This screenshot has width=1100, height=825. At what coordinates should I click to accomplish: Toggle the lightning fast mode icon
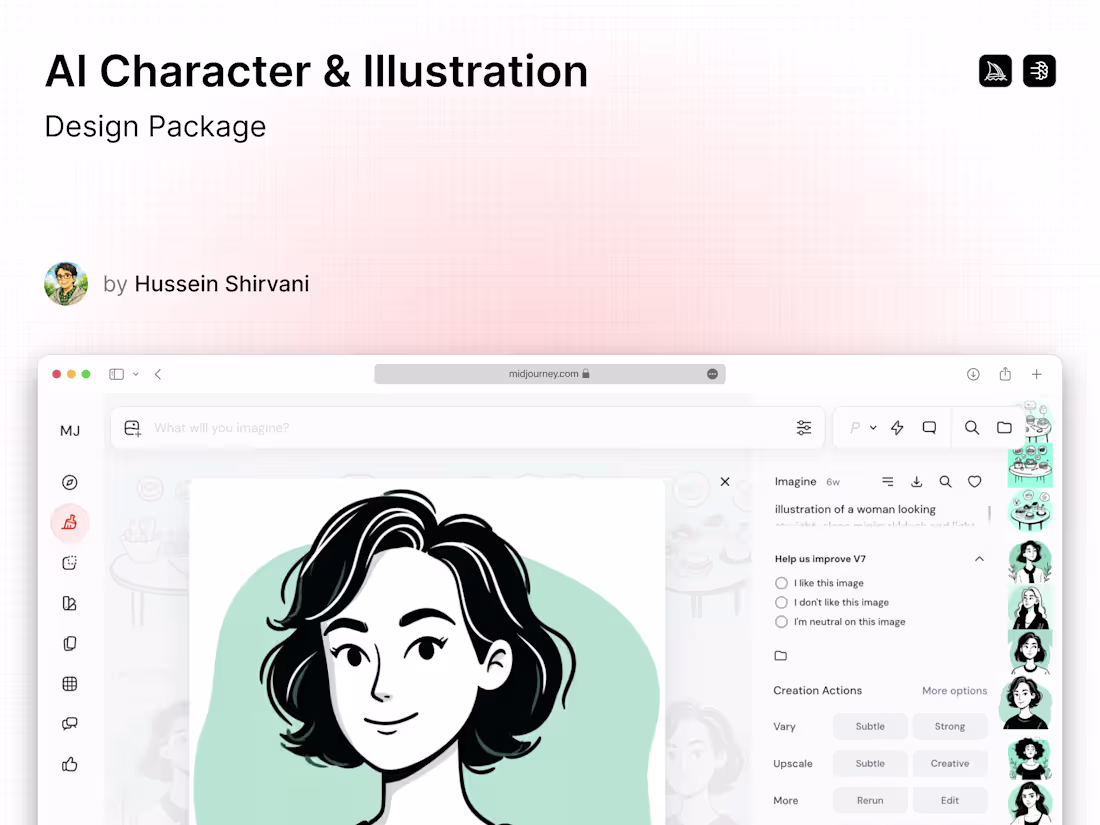(x=897, y=428)
